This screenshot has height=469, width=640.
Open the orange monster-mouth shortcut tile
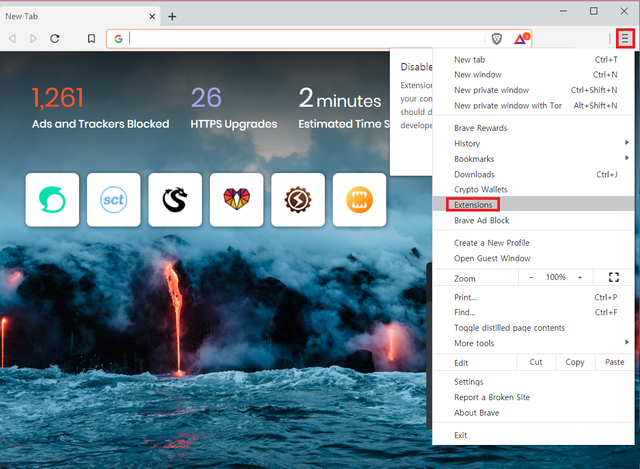pyautogui.click(x=359, y=200)
